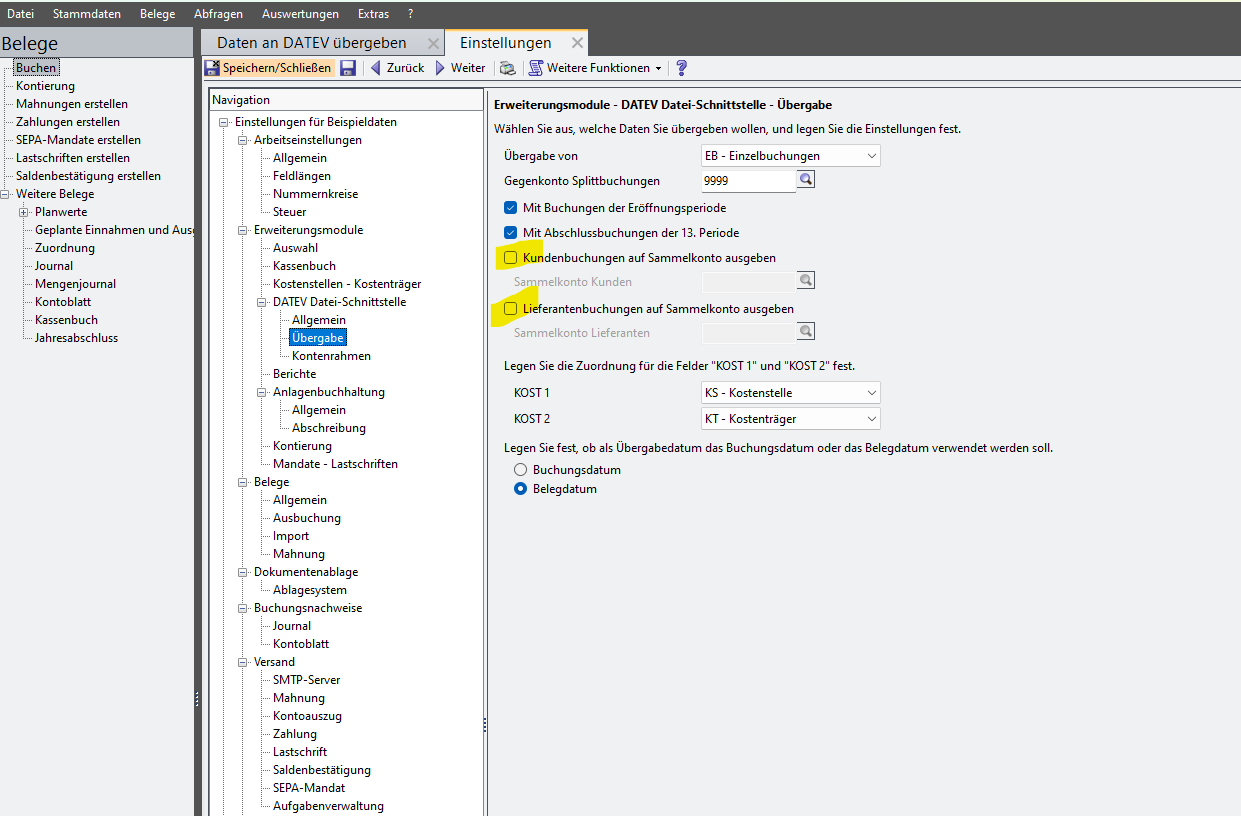Click the floppy disk save icon
The image size is (1241, 816).
pyautogui.click(x=348, y=68)
